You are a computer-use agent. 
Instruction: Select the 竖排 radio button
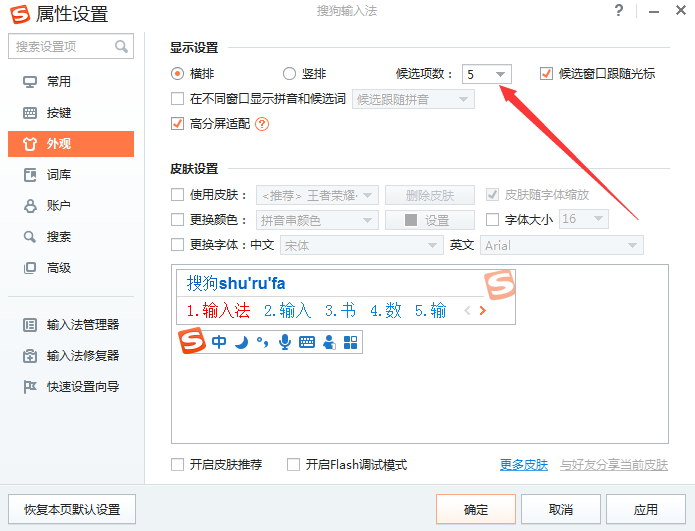[x=289, y=74]
